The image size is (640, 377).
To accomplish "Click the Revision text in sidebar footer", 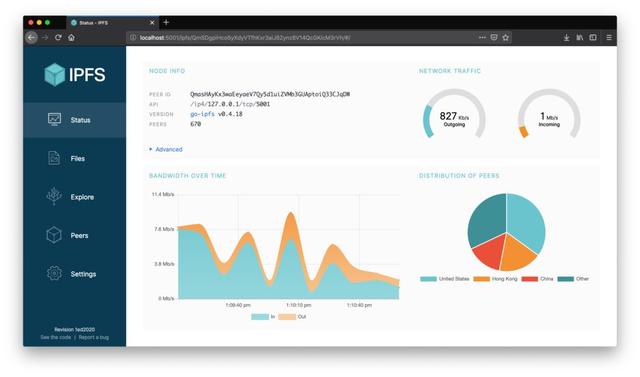I will pyautogui.click(x=75, y=329).
